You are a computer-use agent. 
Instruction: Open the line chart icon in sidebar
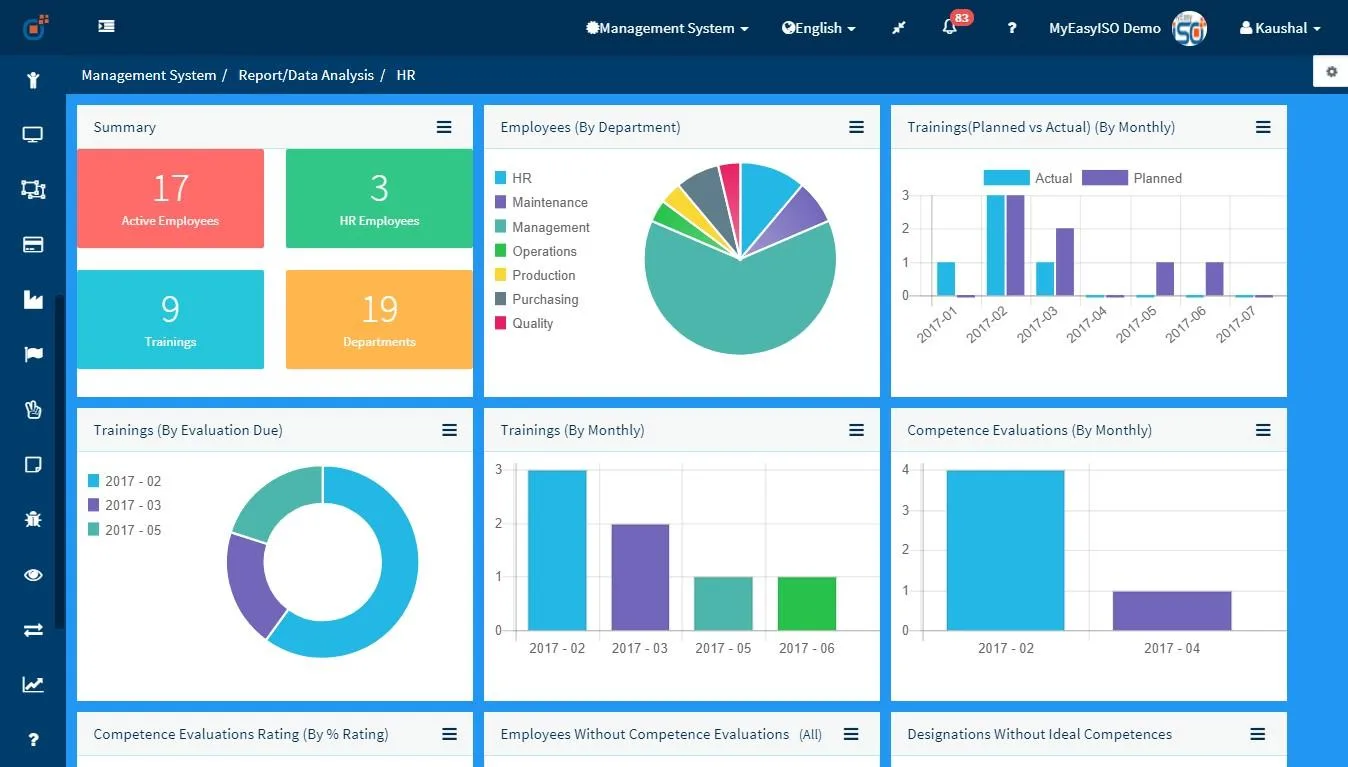[33, 685]
